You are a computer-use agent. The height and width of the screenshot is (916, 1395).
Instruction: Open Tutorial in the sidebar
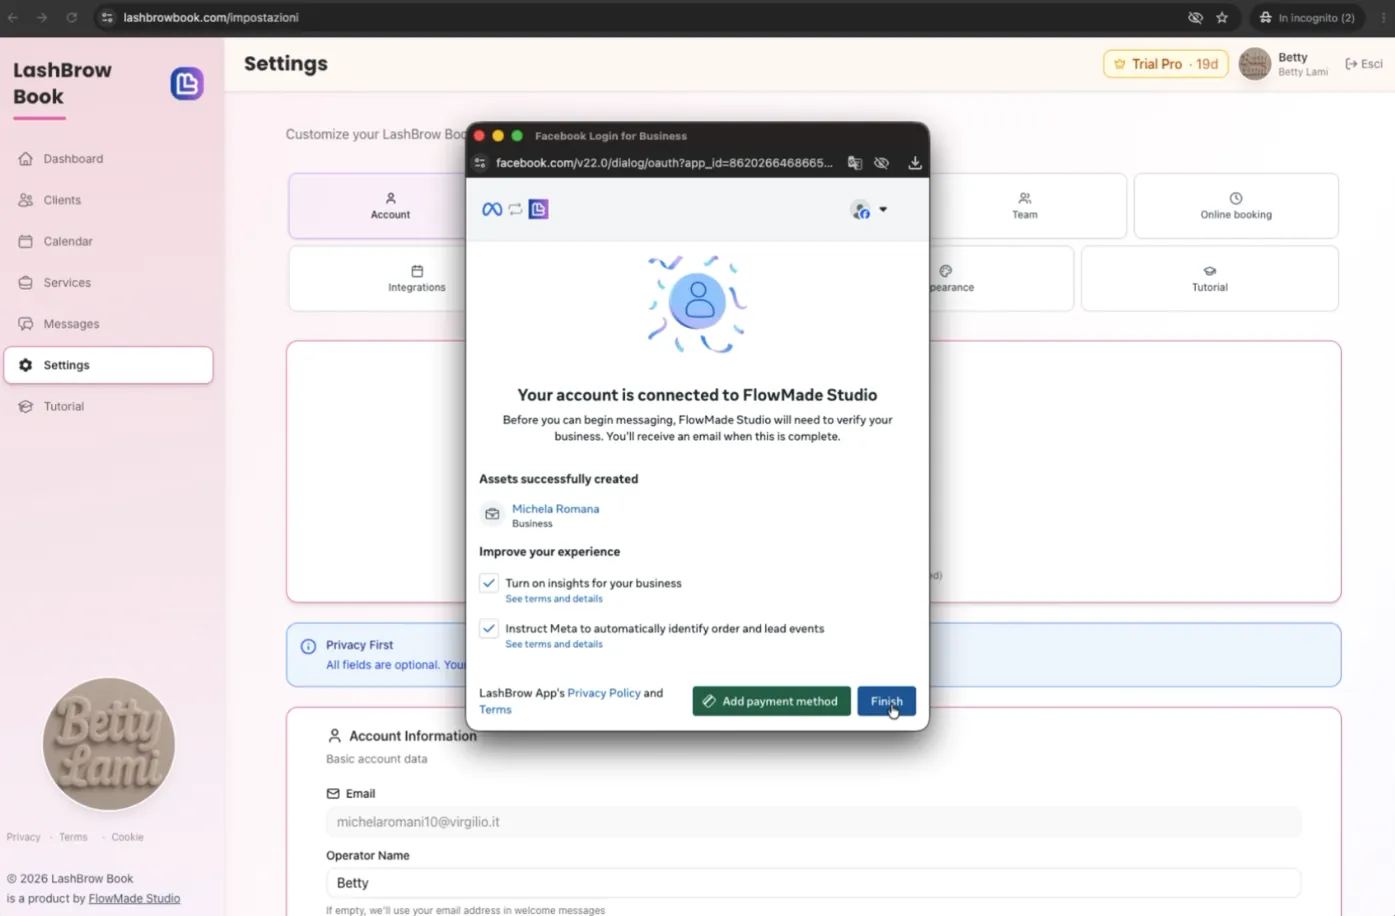pyautogui.click(x=108, y=406)
